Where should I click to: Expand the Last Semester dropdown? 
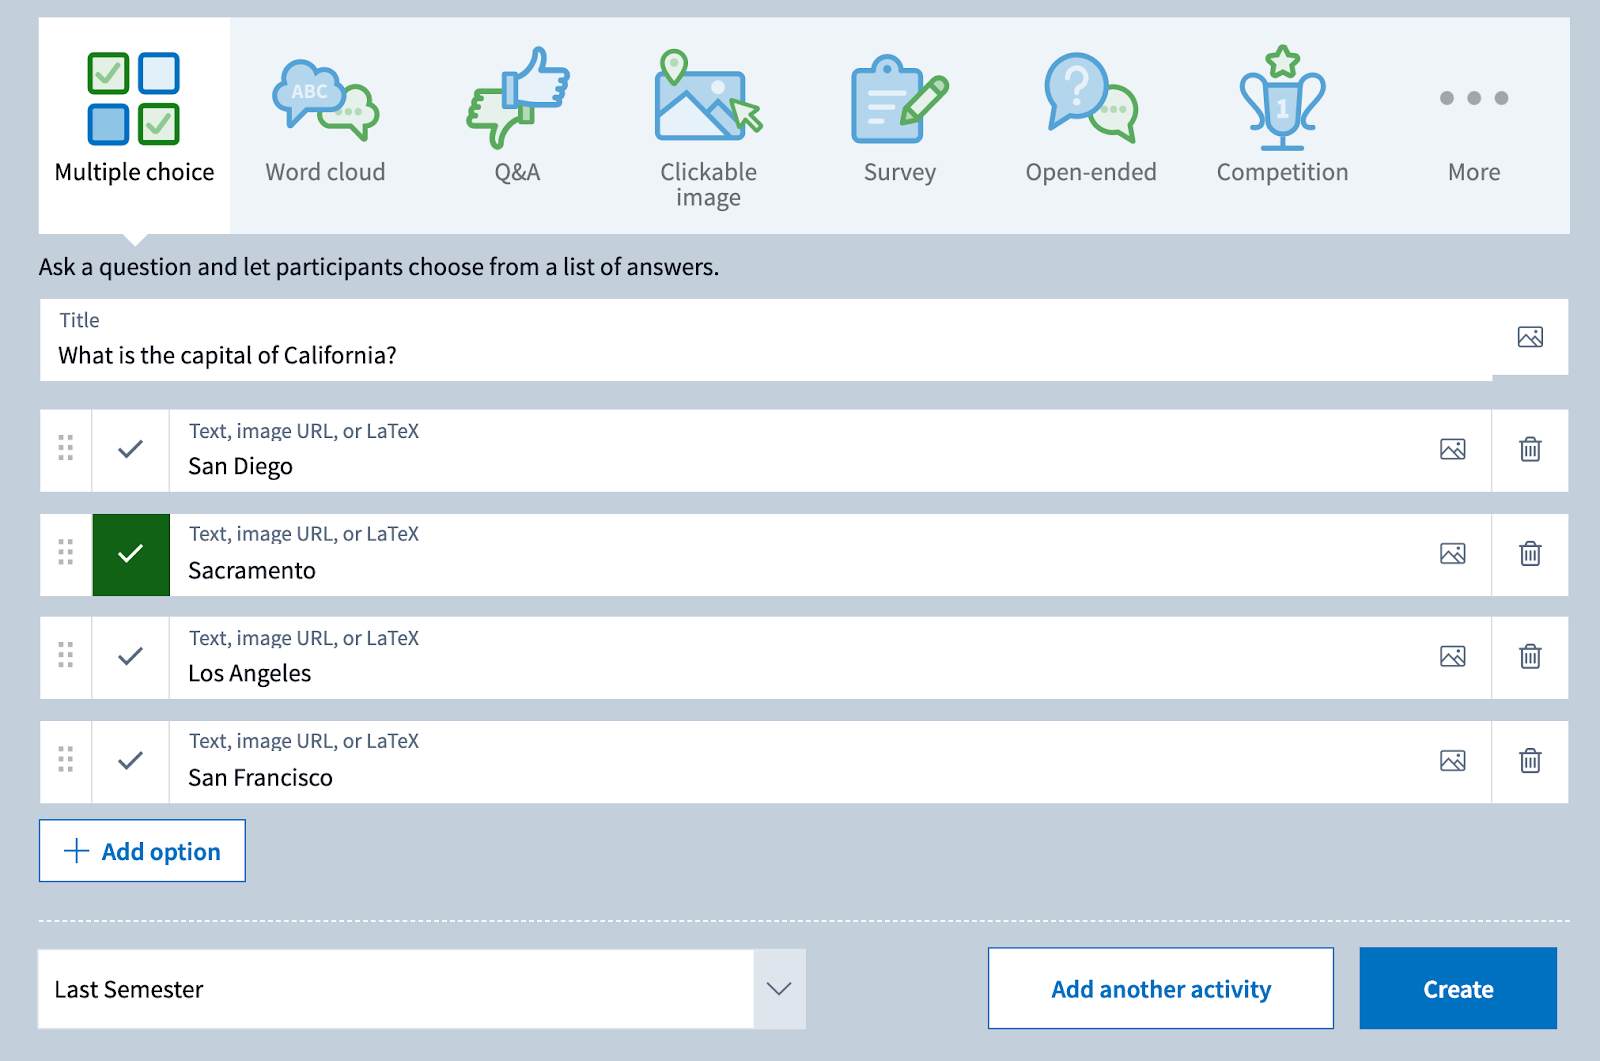click(x=778, y=989)
